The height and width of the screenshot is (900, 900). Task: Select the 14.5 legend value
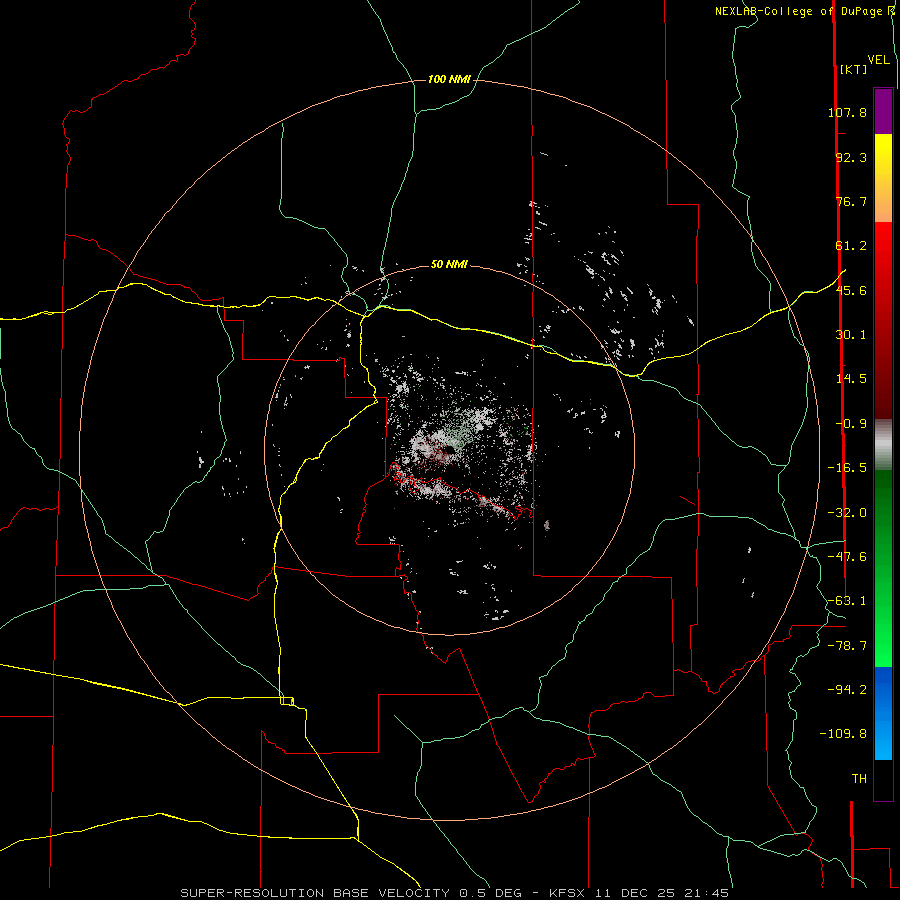[x=851, y=378]
